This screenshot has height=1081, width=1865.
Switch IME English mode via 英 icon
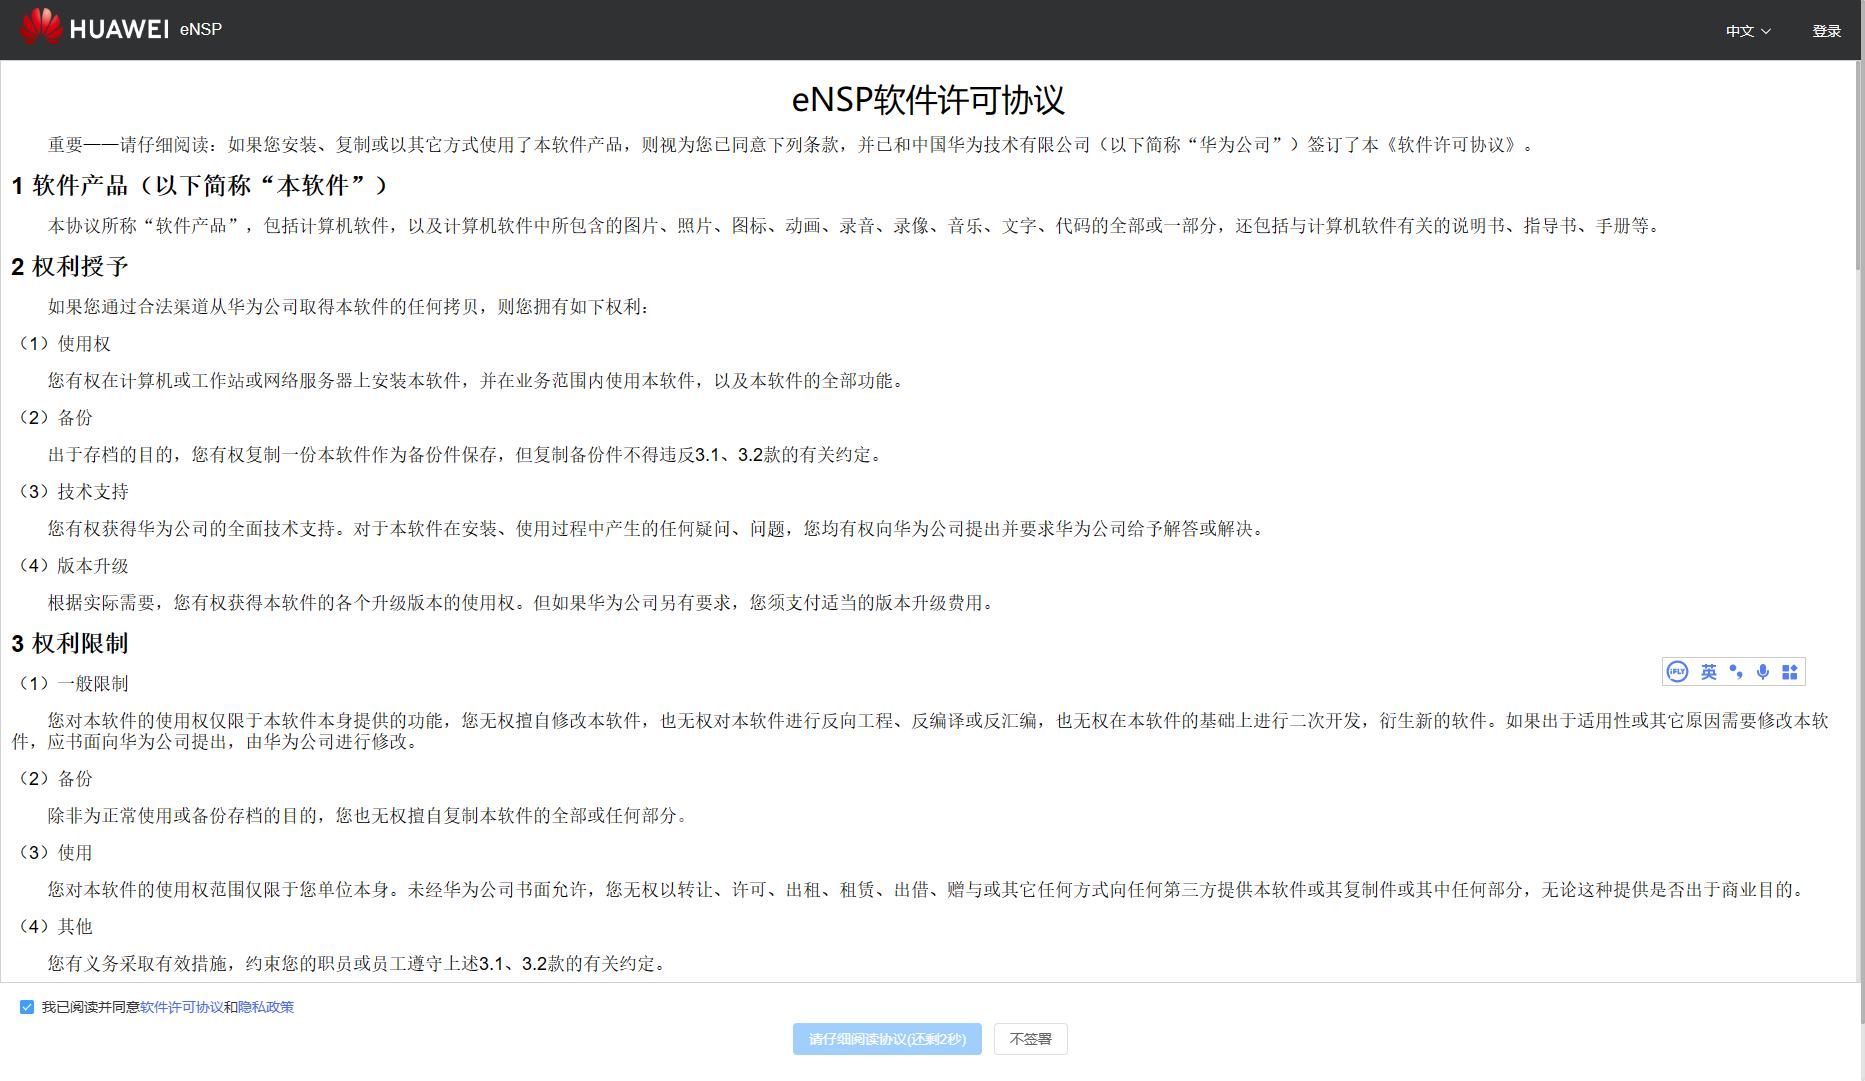click(1709, 672)
